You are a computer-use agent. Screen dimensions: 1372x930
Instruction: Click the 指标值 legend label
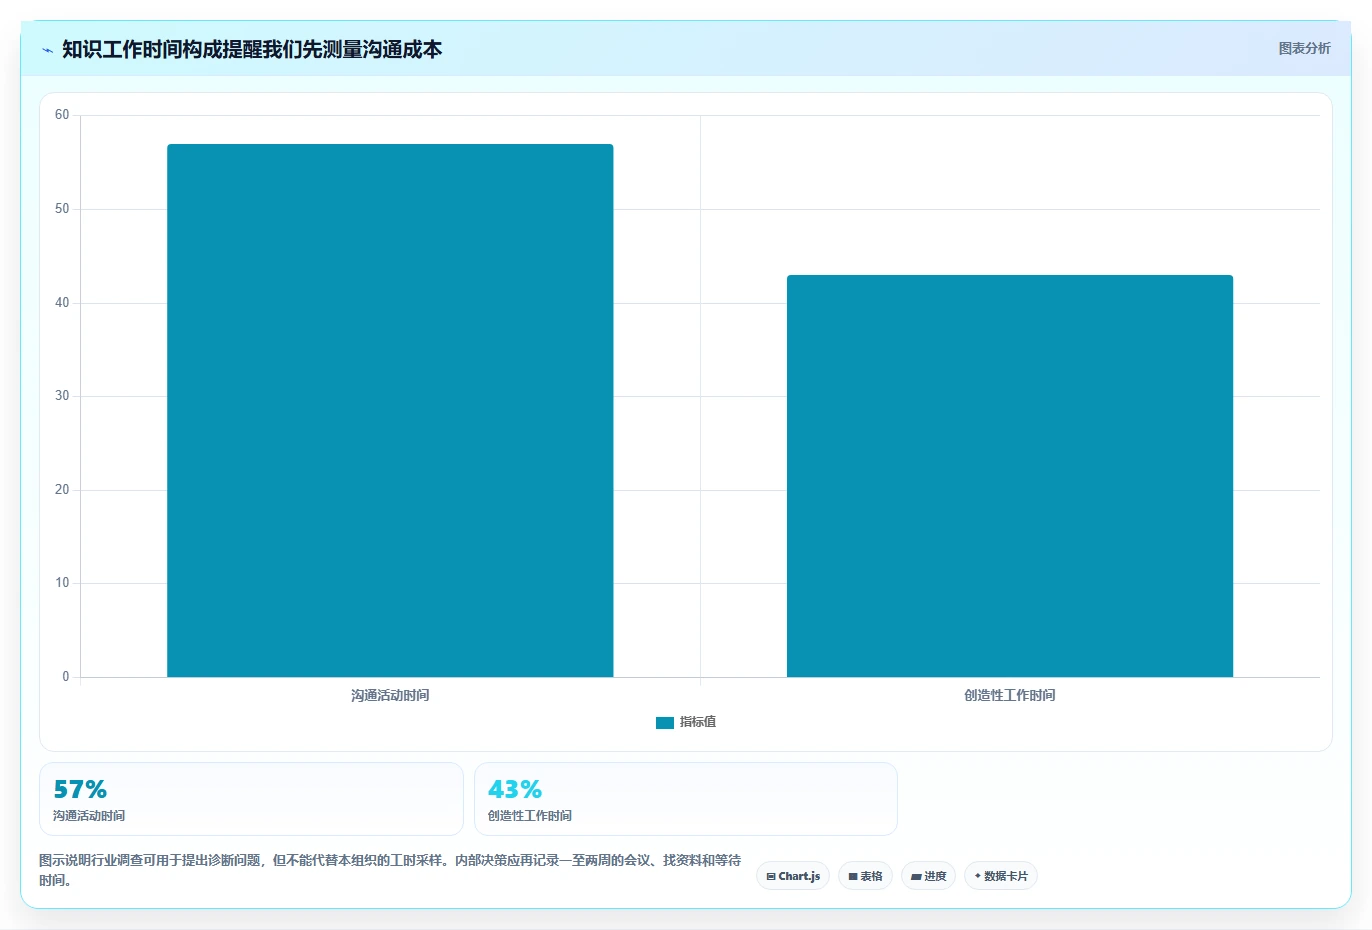point(698,722)
